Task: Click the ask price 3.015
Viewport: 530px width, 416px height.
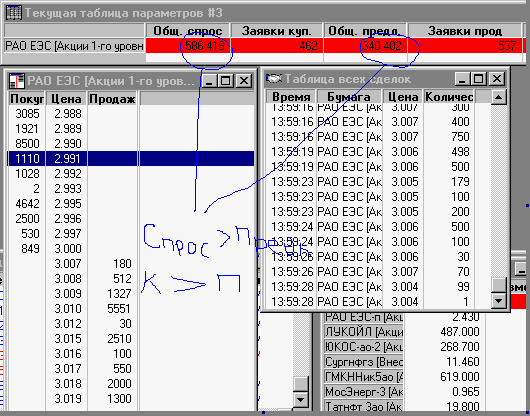Action: [68, 339]
